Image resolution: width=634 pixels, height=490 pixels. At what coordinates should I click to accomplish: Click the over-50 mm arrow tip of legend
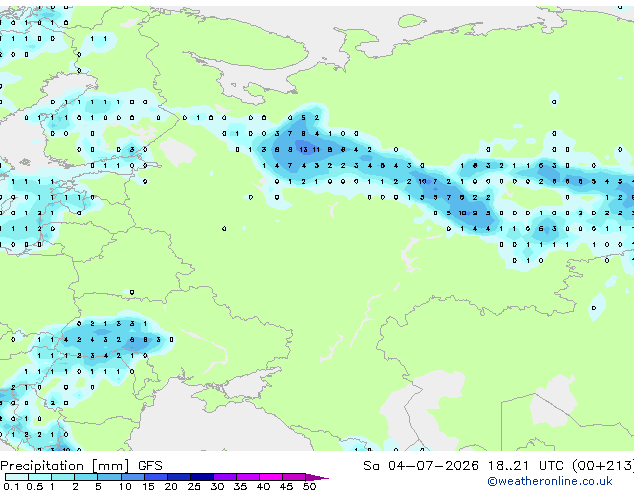coord(317,477)
